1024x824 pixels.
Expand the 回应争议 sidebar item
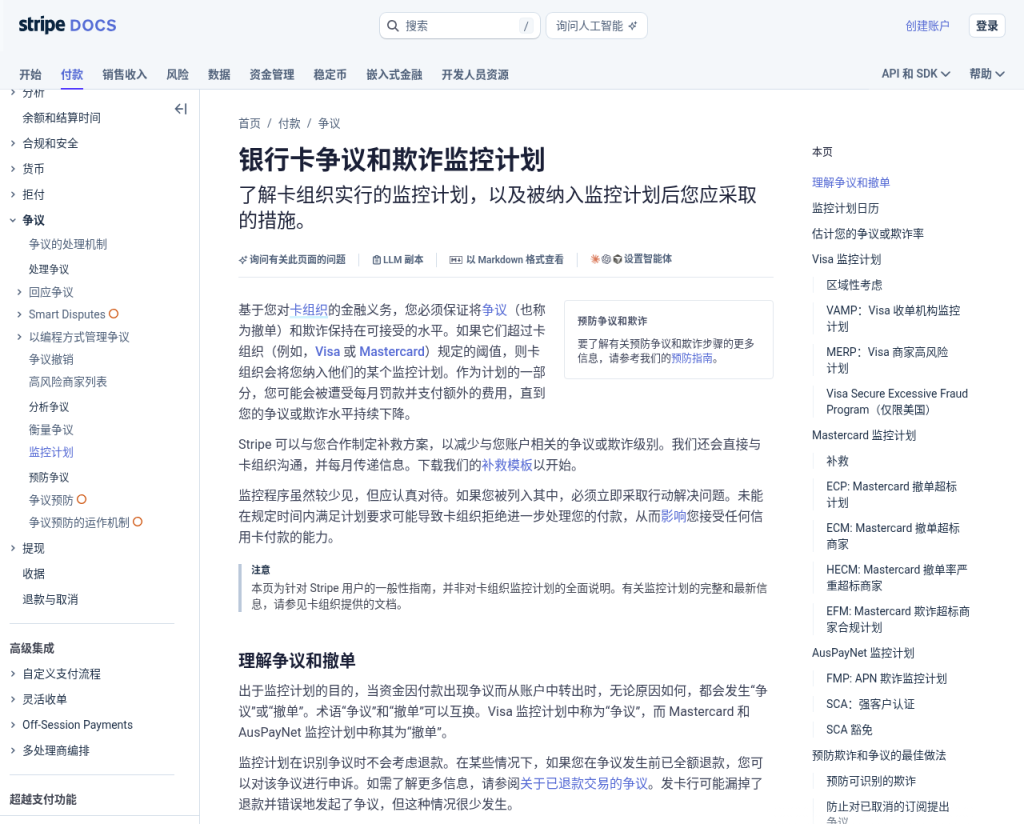coord(19,293)
